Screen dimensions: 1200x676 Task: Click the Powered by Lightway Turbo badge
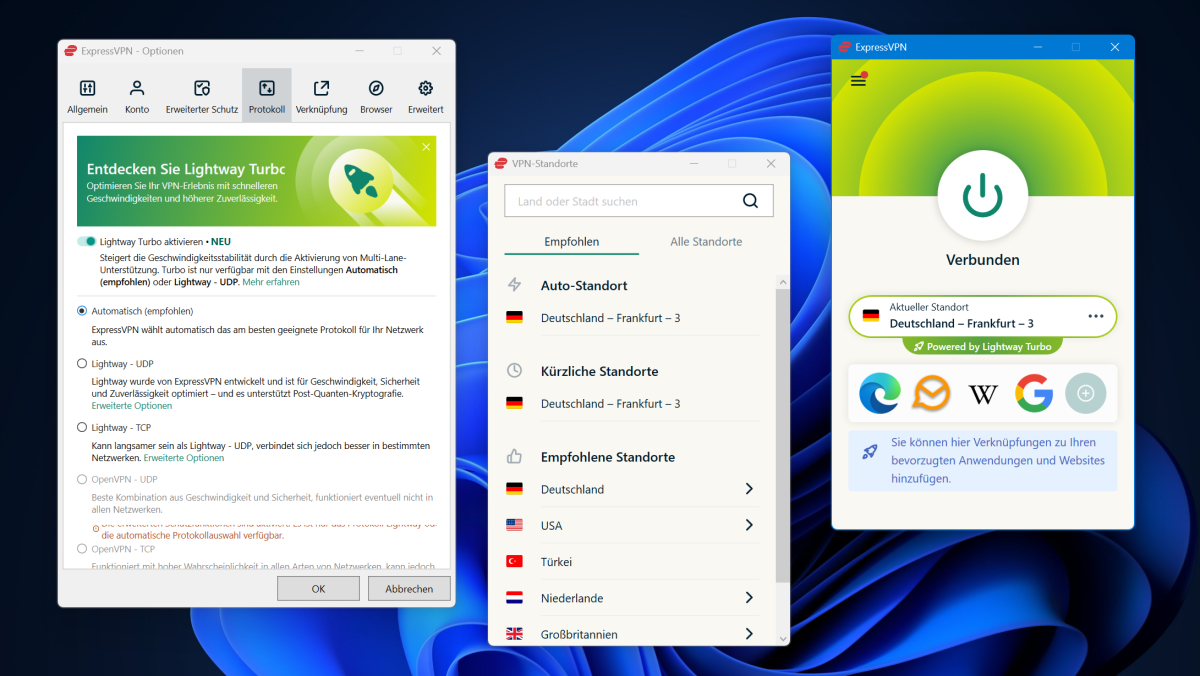coord(983,346)
